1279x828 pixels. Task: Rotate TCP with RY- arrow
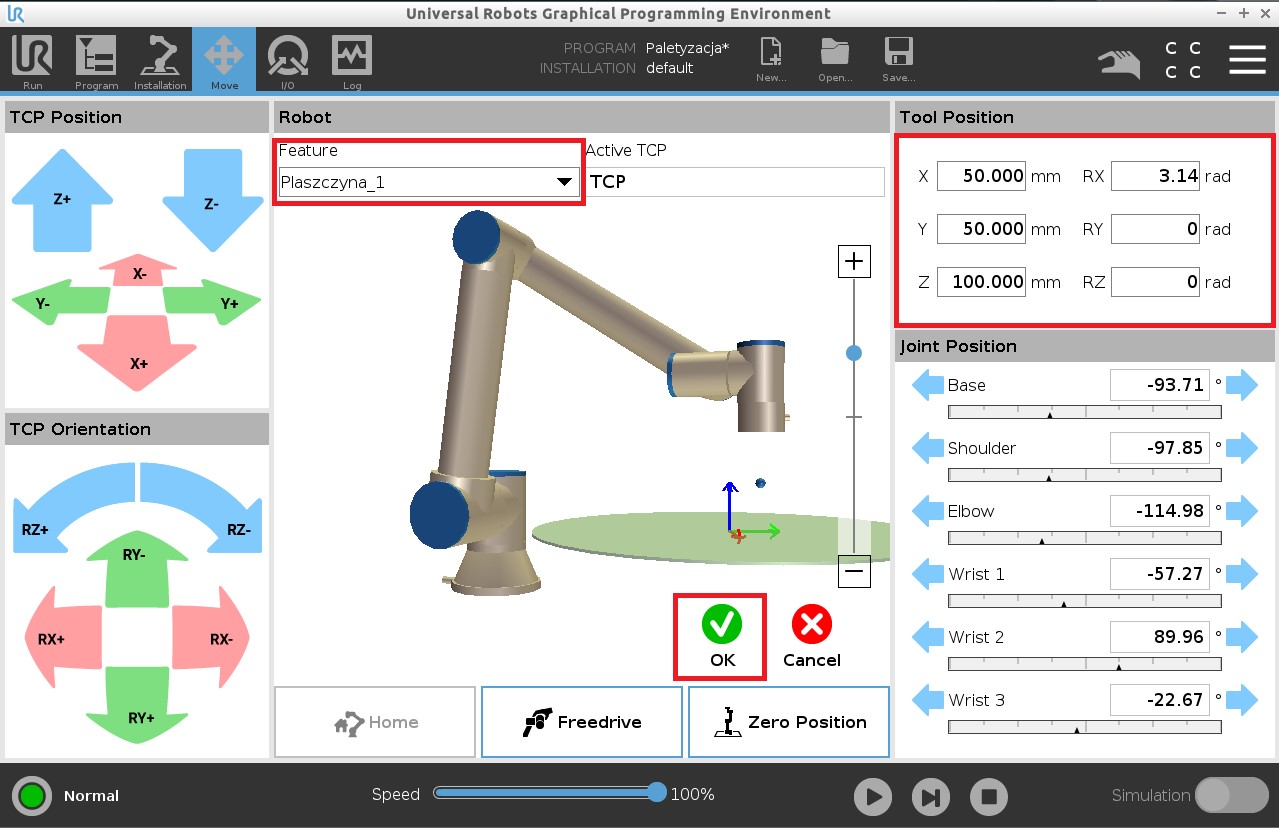[x=135, y=568]
